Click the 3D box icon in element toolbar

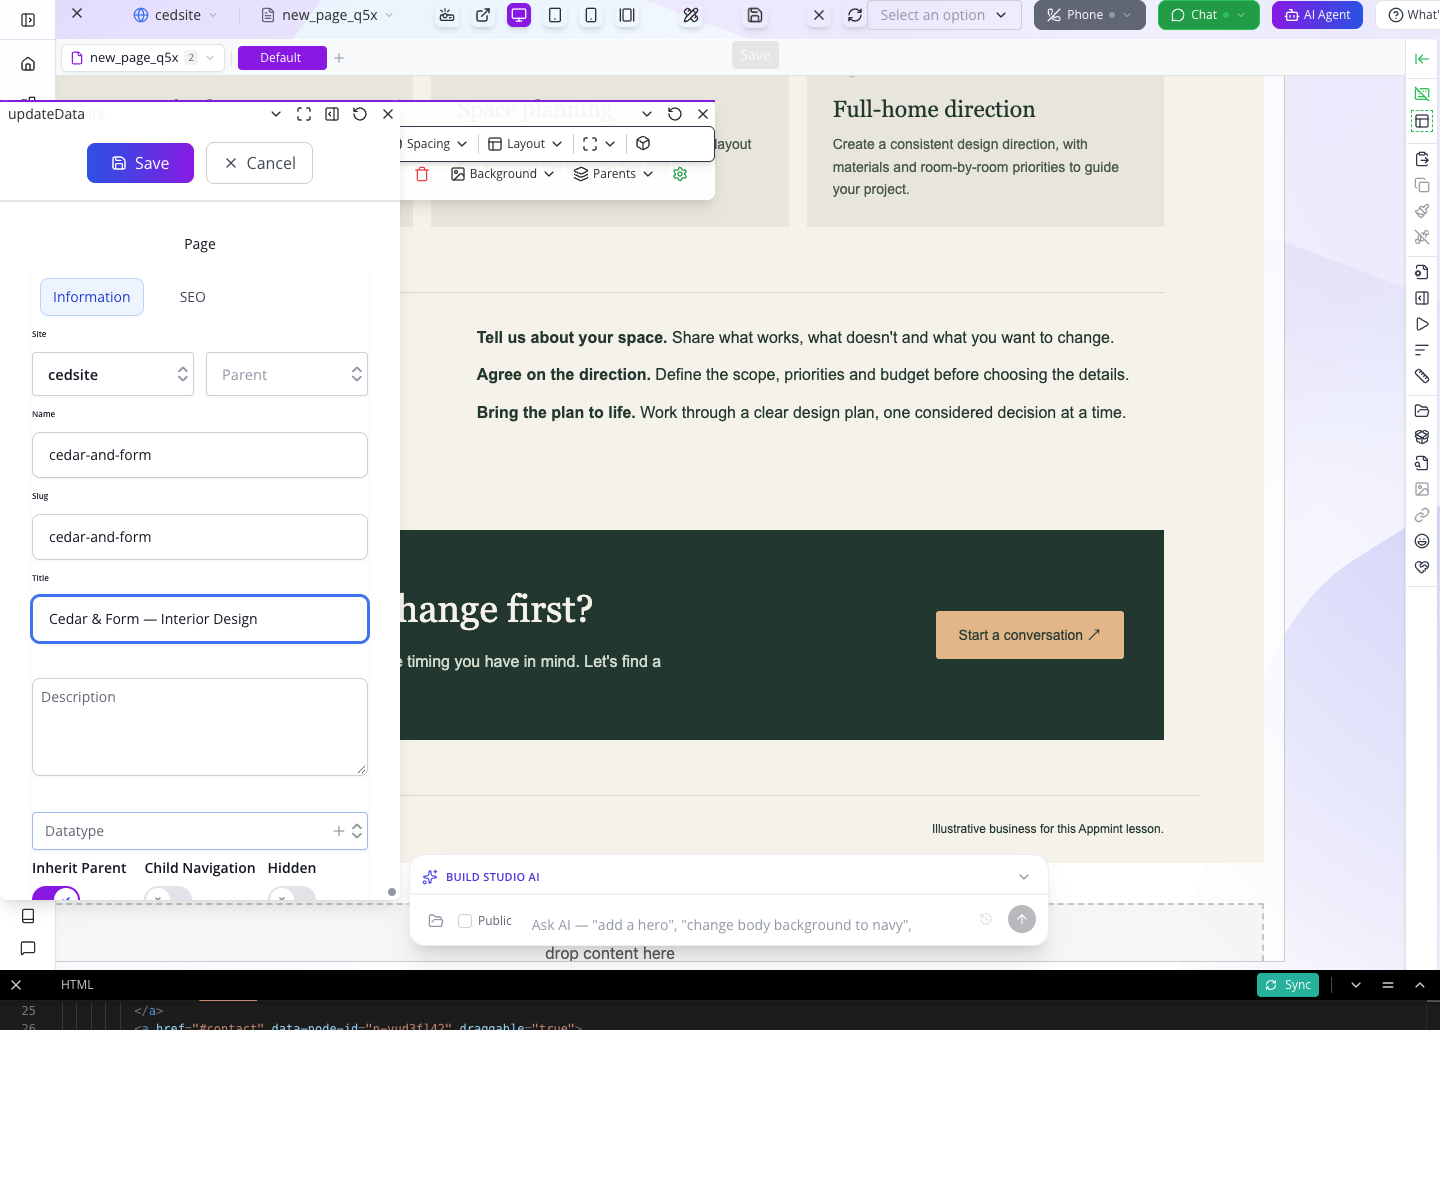(x=643, y=144)
